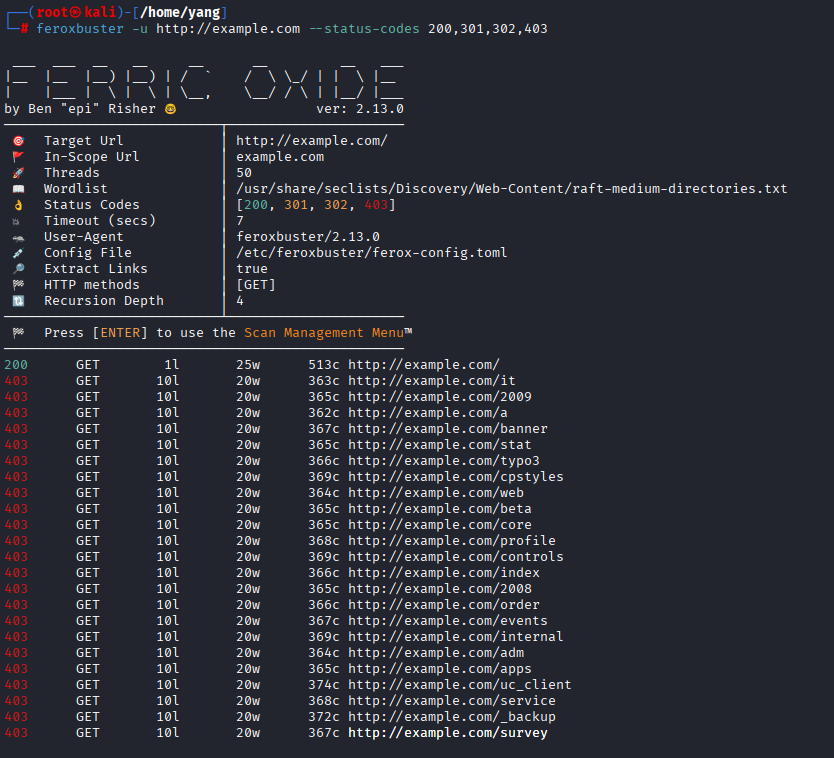The width and height of the screenshot is (834, 758).
Task: Click the feroxbuster command on the prompt line
Action: point(76,29)
